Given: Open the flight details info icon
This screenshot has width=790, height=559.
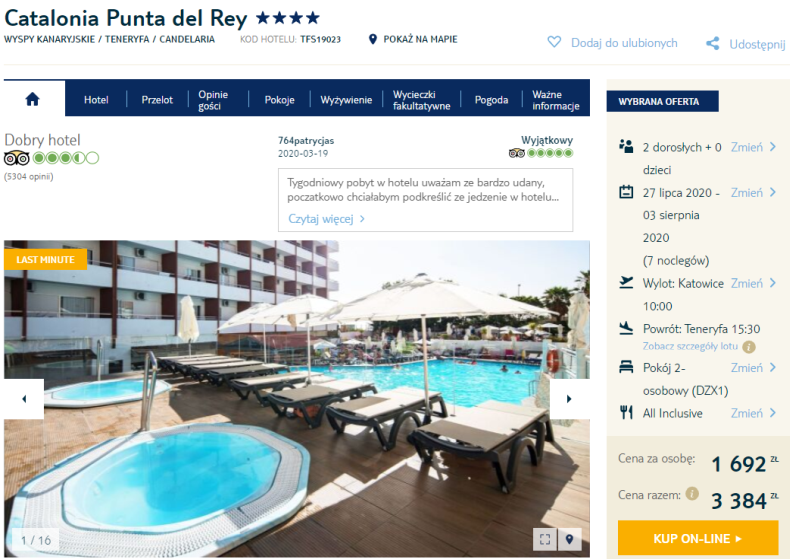Looking at the screenshot, I should coord(749,347).
